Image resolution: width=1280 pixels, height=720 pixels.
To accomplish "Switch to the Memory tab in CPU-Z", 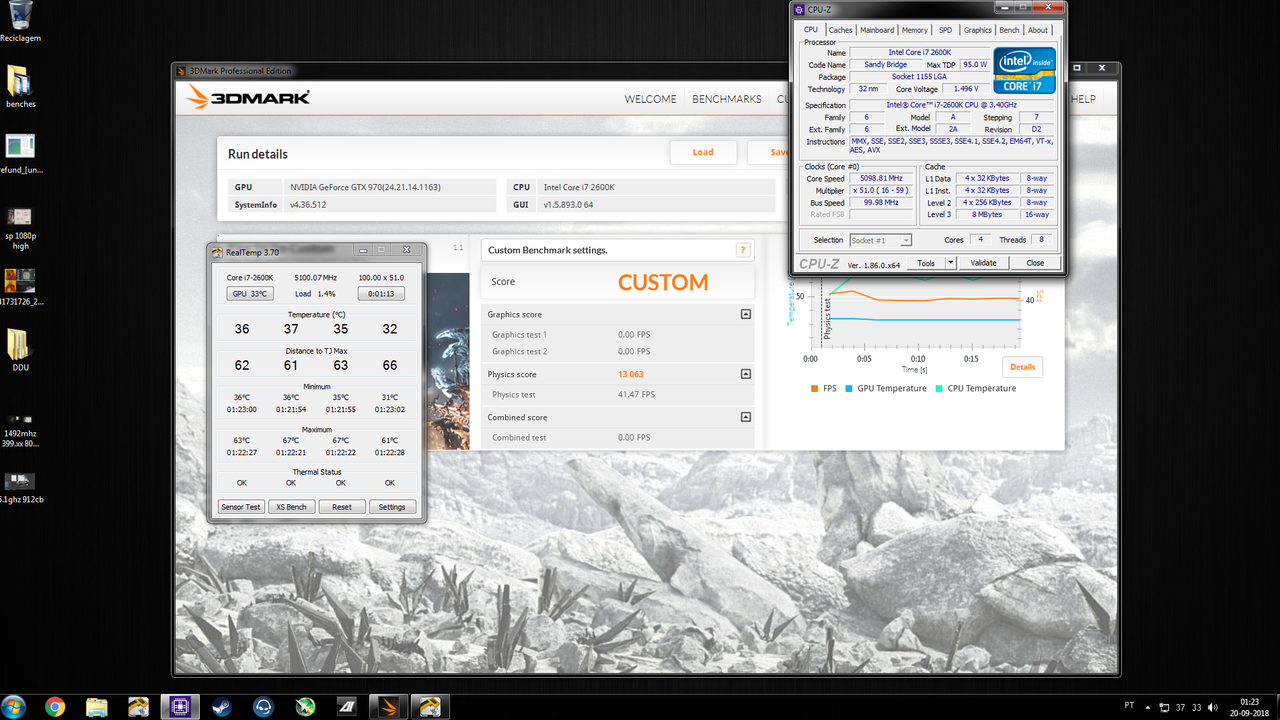I will pyautogui.click(x=914, y=30).
